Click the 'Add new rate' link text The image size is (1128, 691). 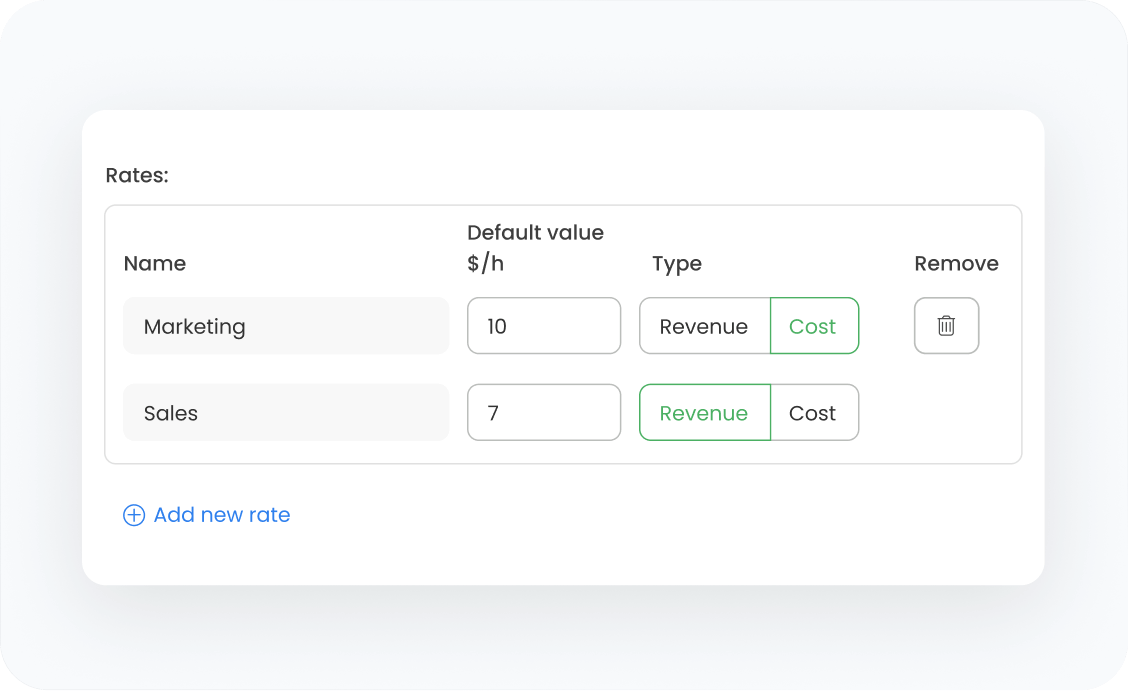(x=222, y=515)
